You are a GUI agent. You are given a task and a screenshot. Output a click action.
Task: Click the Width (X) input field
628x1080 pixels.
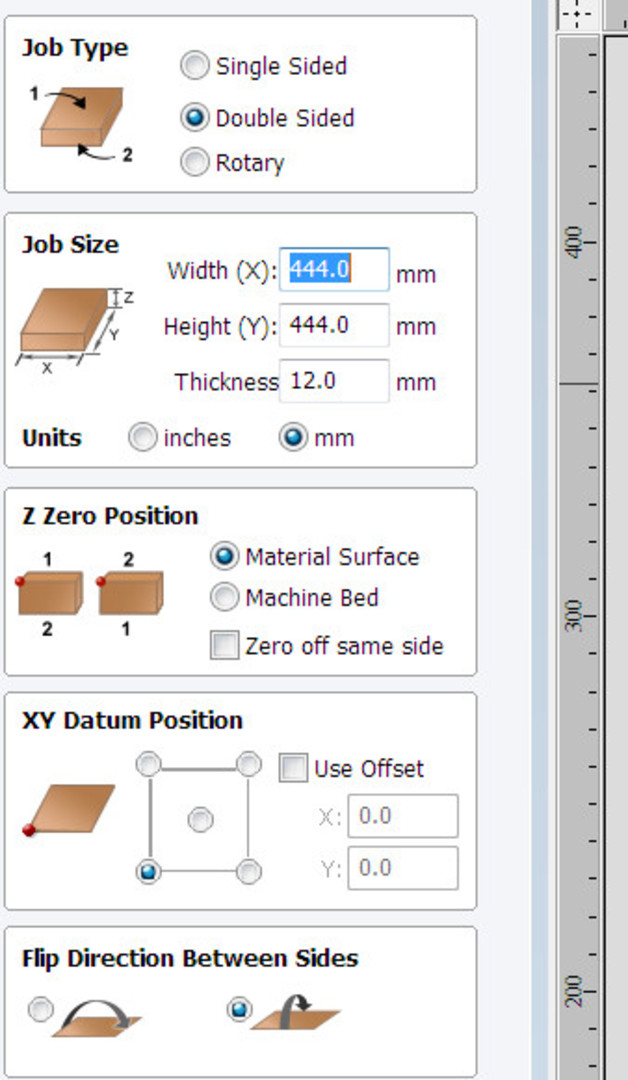click(x=334, y=269)
